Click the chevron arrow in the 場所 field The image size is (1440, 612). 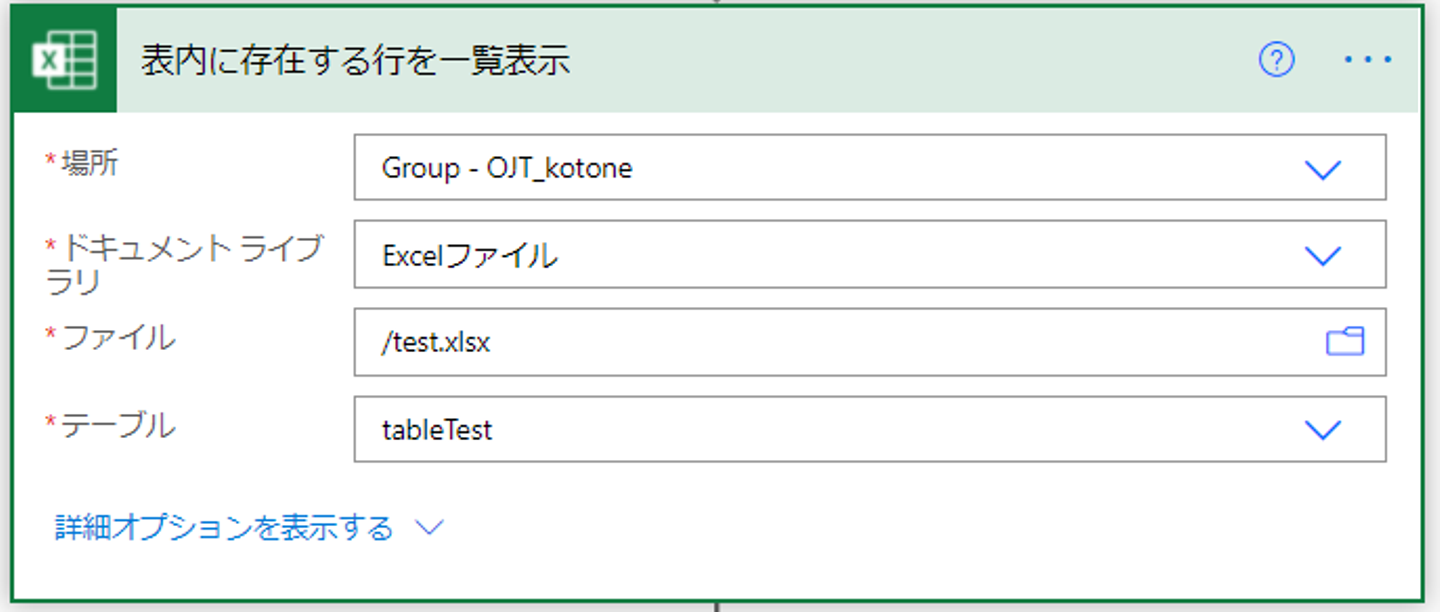[x=1323, y=169]
